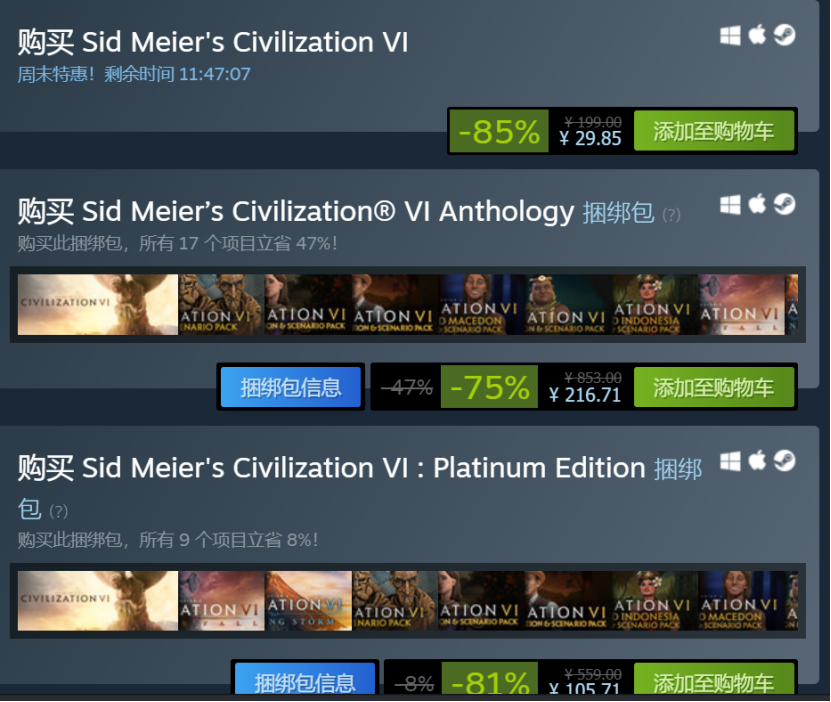Click the Windows icon in the Anthology bundle box
This screenshot has width=831, height=702.
[x=730, y=205]
